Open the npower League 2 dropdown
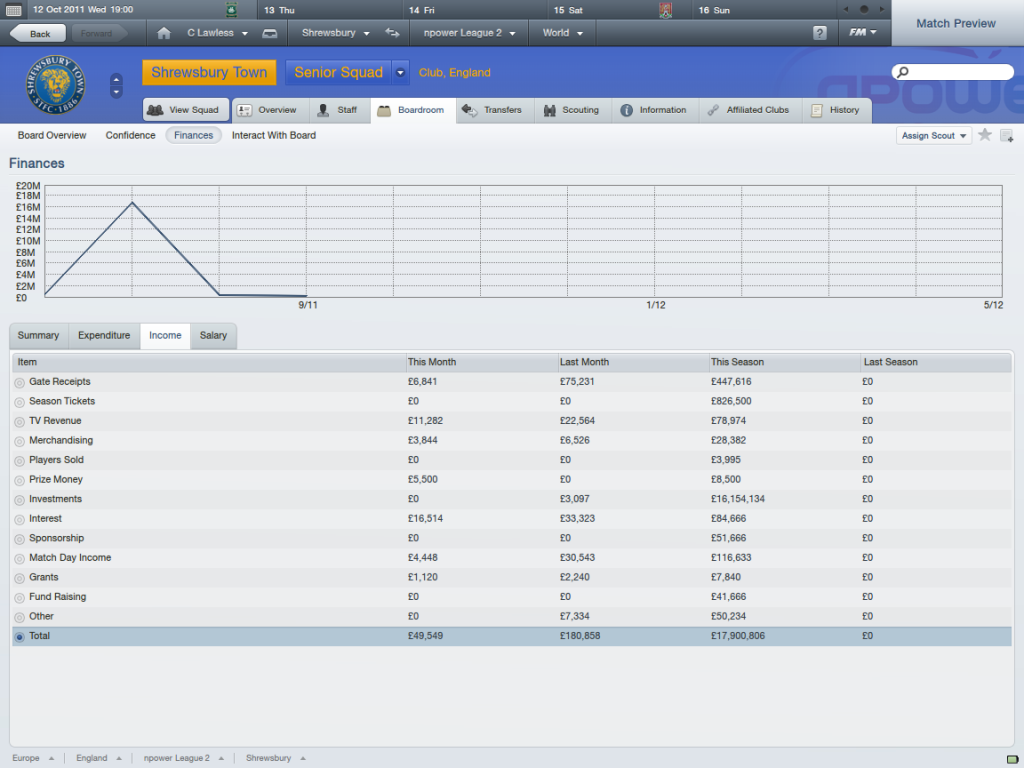This screenshot has height=768, width=1024. coord(469,33)
